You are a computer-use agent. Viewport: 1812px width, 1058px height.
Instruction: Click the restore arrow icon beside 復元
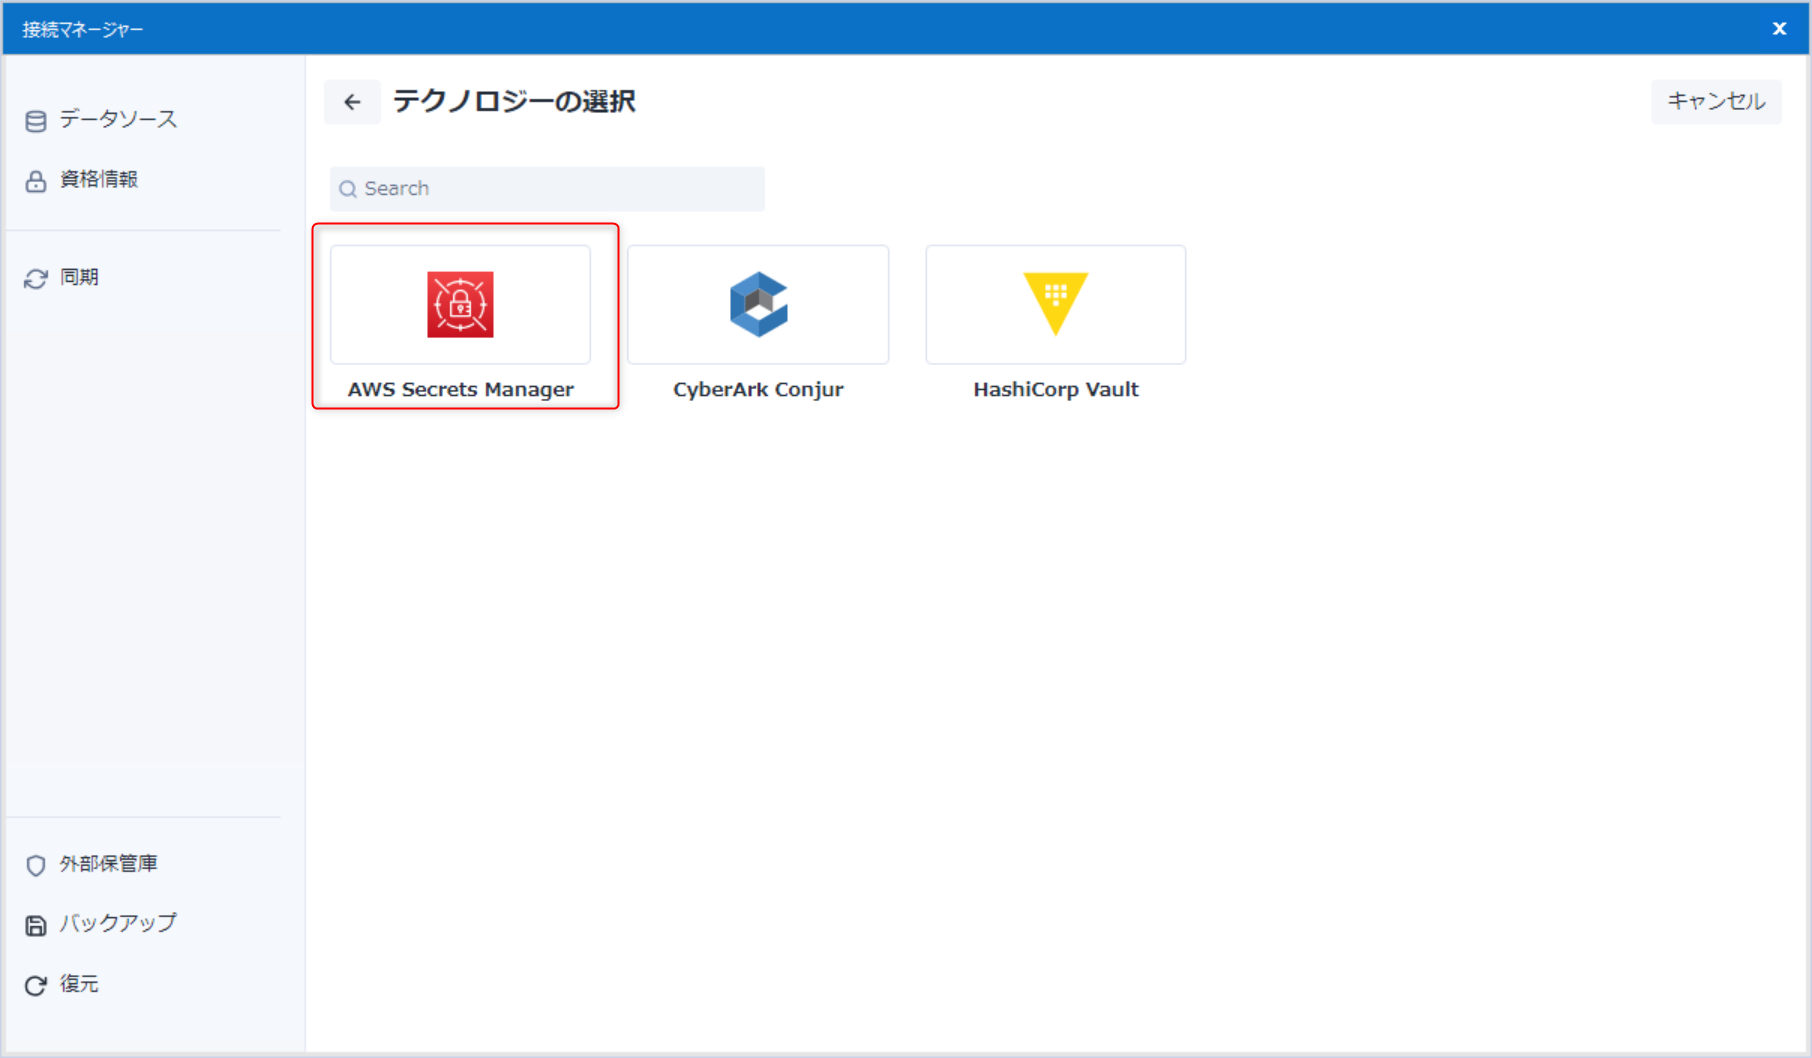(x=36, y=985)
